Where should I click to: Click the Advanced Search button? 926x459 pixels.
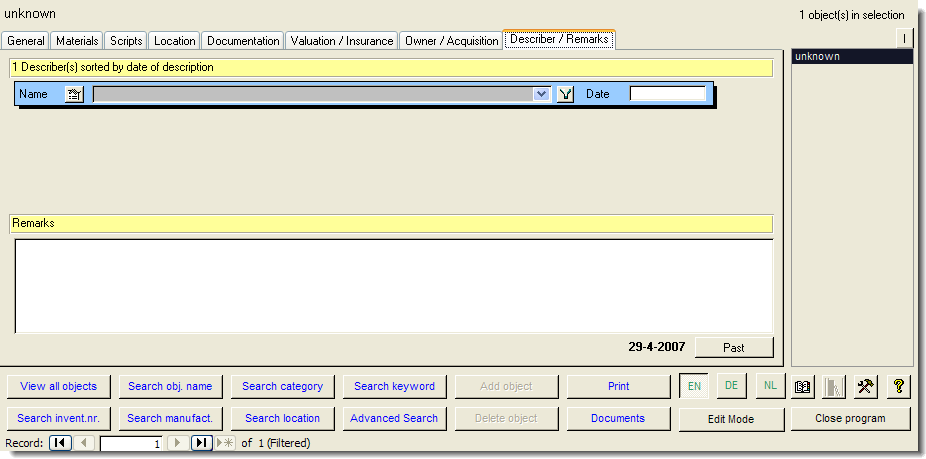(394, 418)
